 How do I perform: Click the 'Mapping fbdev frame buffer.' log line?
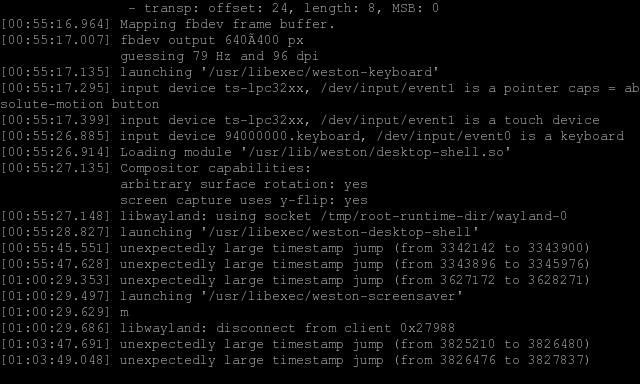coord(227,24)
